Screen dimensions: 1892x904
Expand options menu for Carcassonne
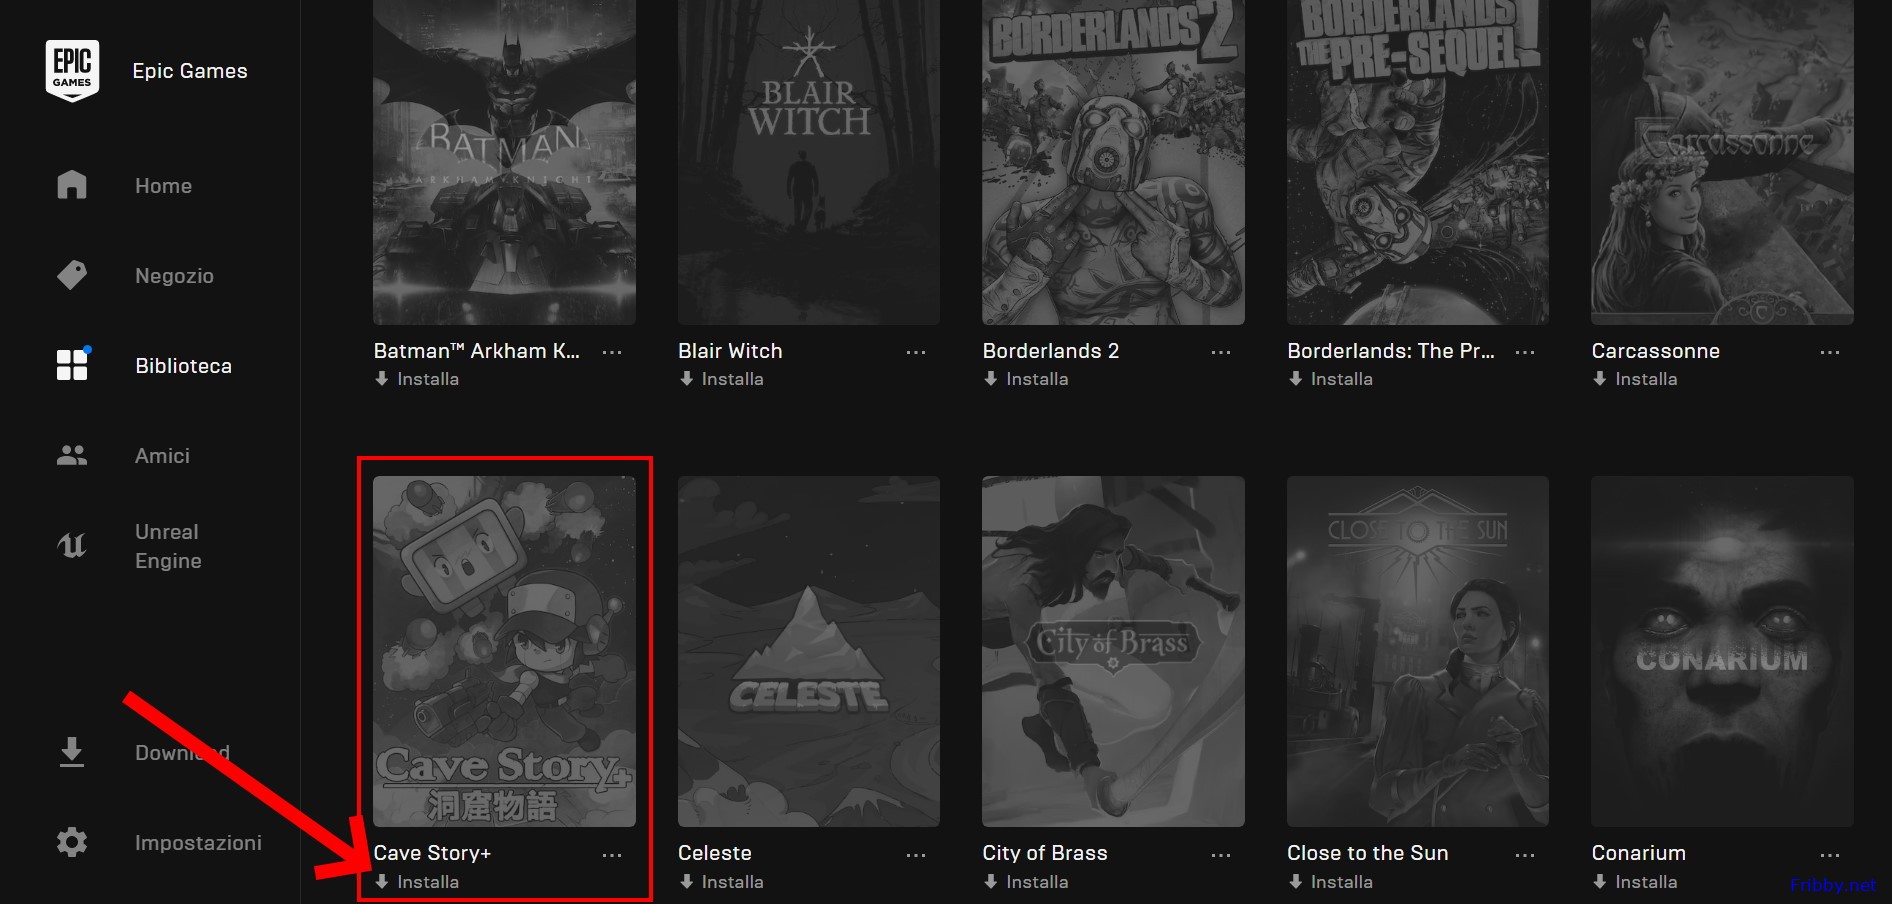point(1830,352)
